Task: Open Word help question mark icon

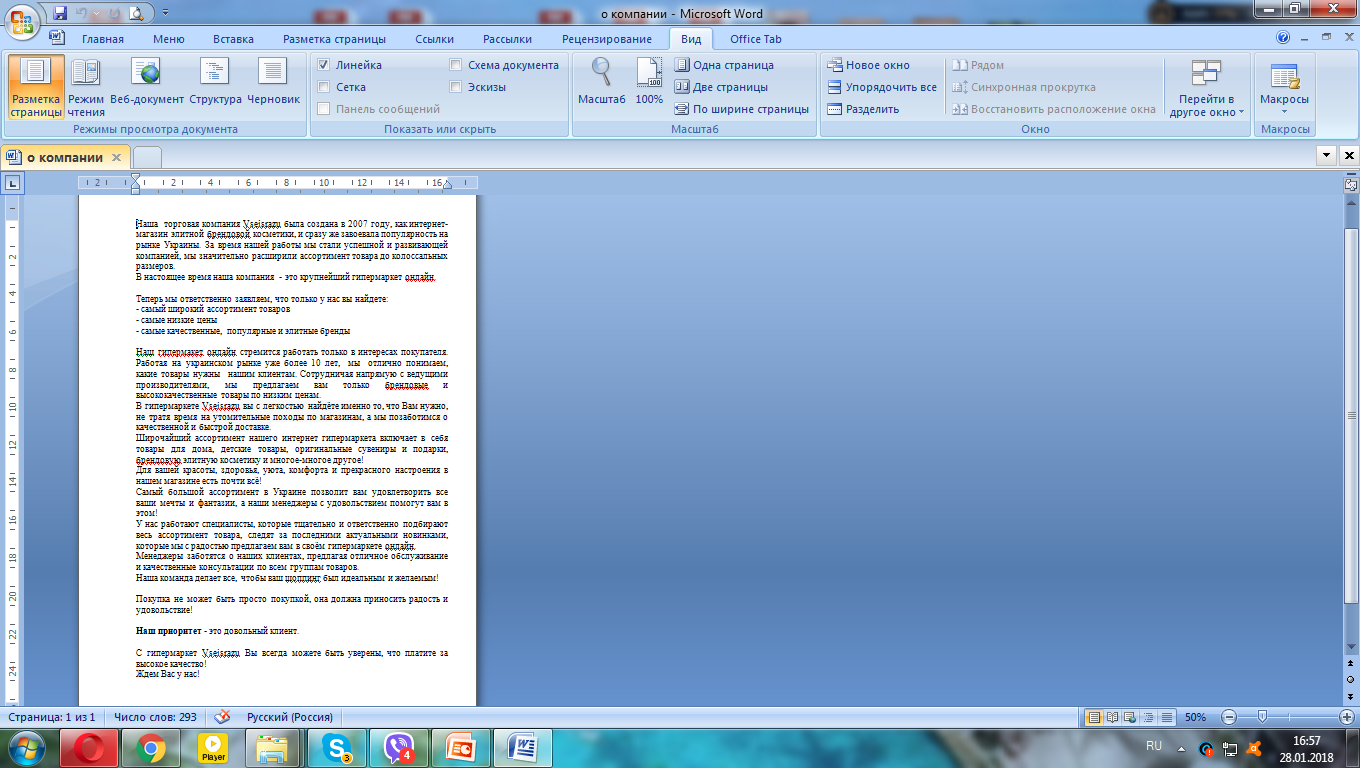Action: click(1283, 38)
